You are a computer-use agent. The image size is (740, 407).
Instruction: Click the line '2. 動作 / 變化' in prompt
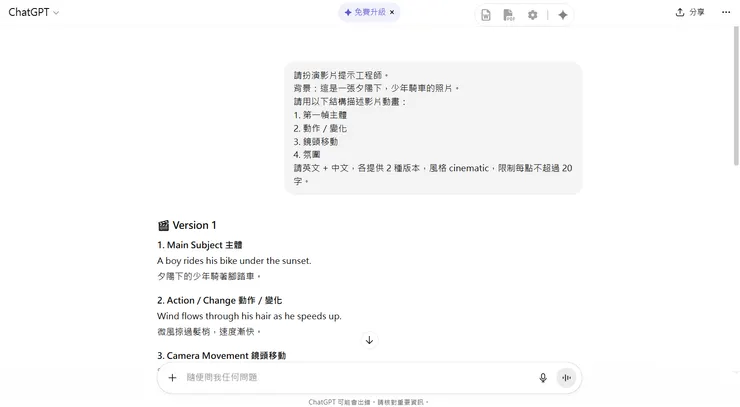click(x=320, y=128)
